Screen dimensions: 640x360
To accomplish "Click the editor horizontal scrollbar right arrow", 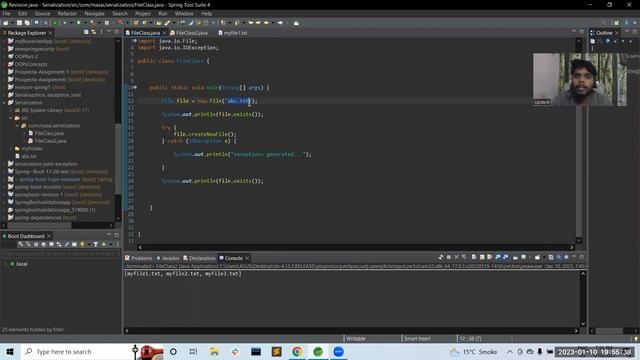I will pyautogui.click(x=571, y=247).
